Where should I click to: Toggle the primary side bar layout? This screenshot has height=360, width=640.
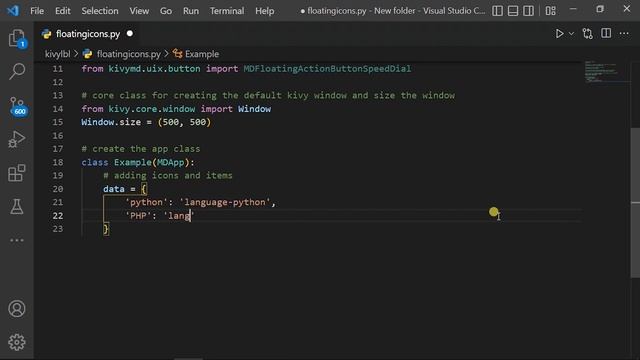click(x=497, y=11)
